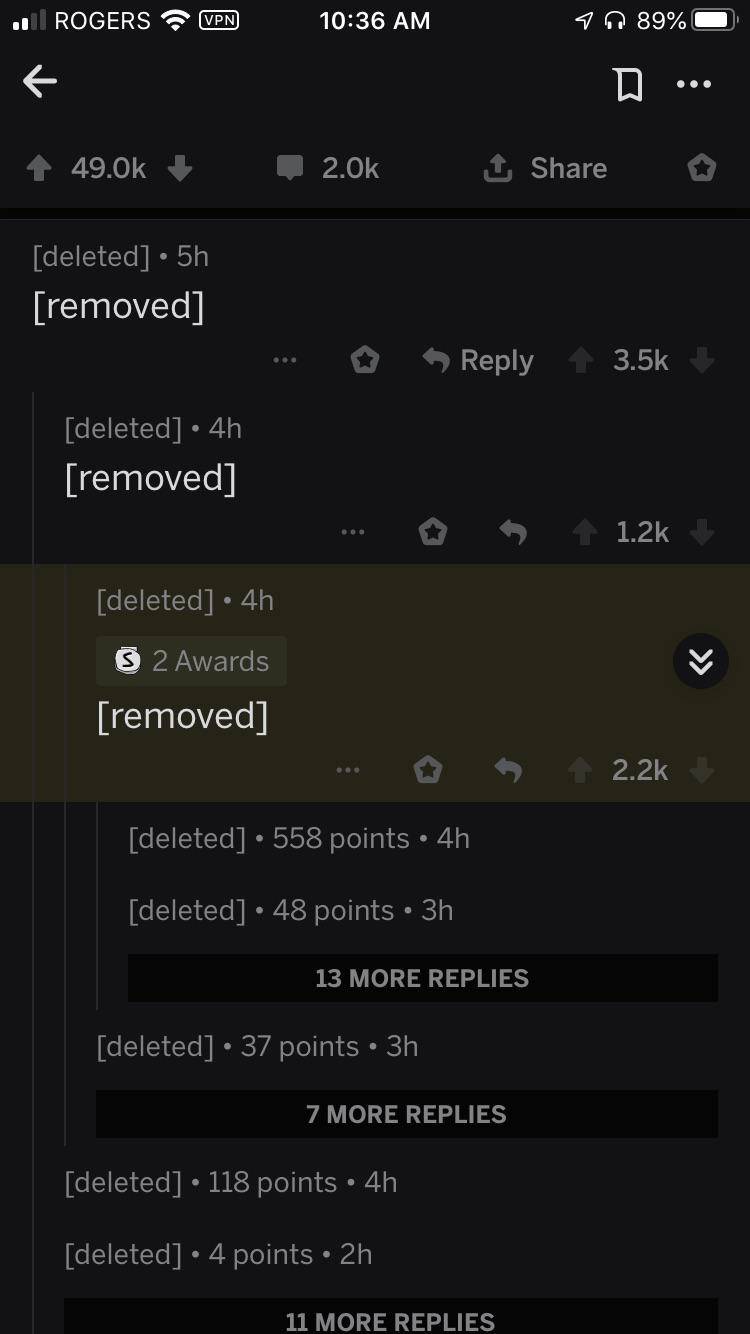The image size is (750, 1334).
Task: Upvote the comment with 3.5k points
Action: pos(581,360)
